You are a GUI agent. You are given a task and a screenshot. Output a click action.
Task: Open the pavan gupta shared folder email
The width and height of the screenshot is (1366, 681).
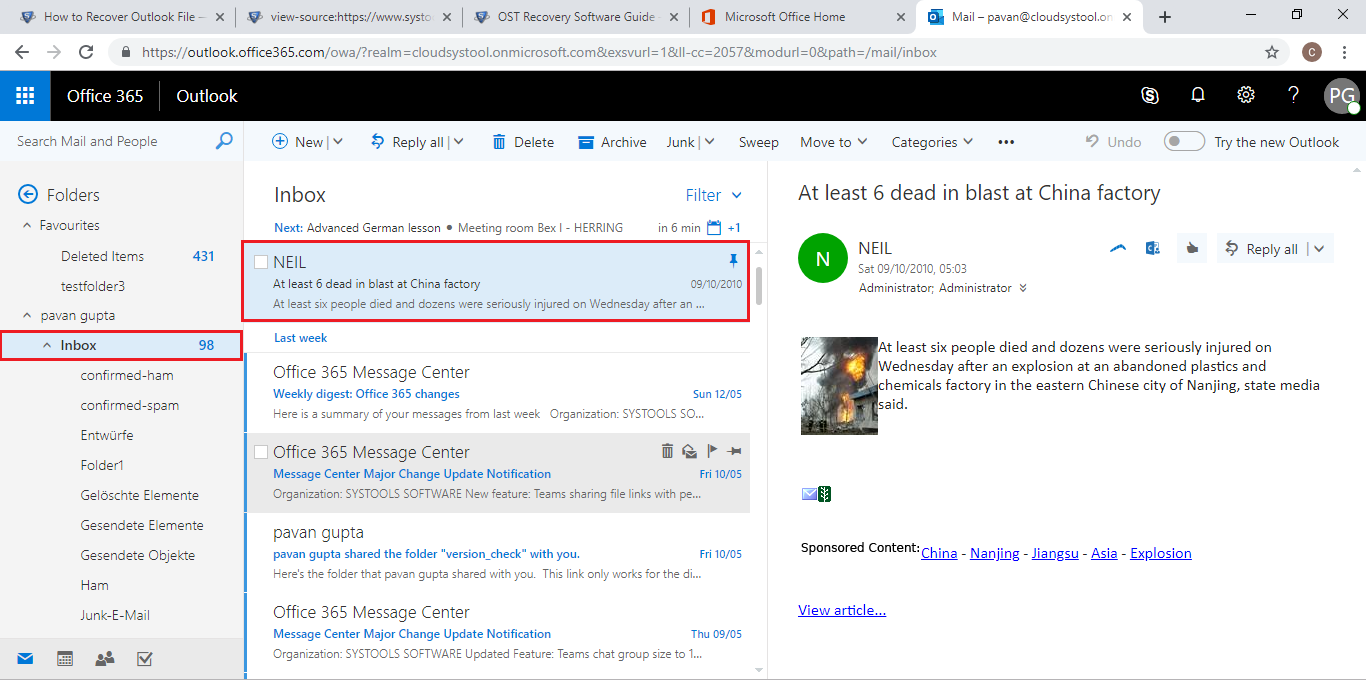[498, 553]
